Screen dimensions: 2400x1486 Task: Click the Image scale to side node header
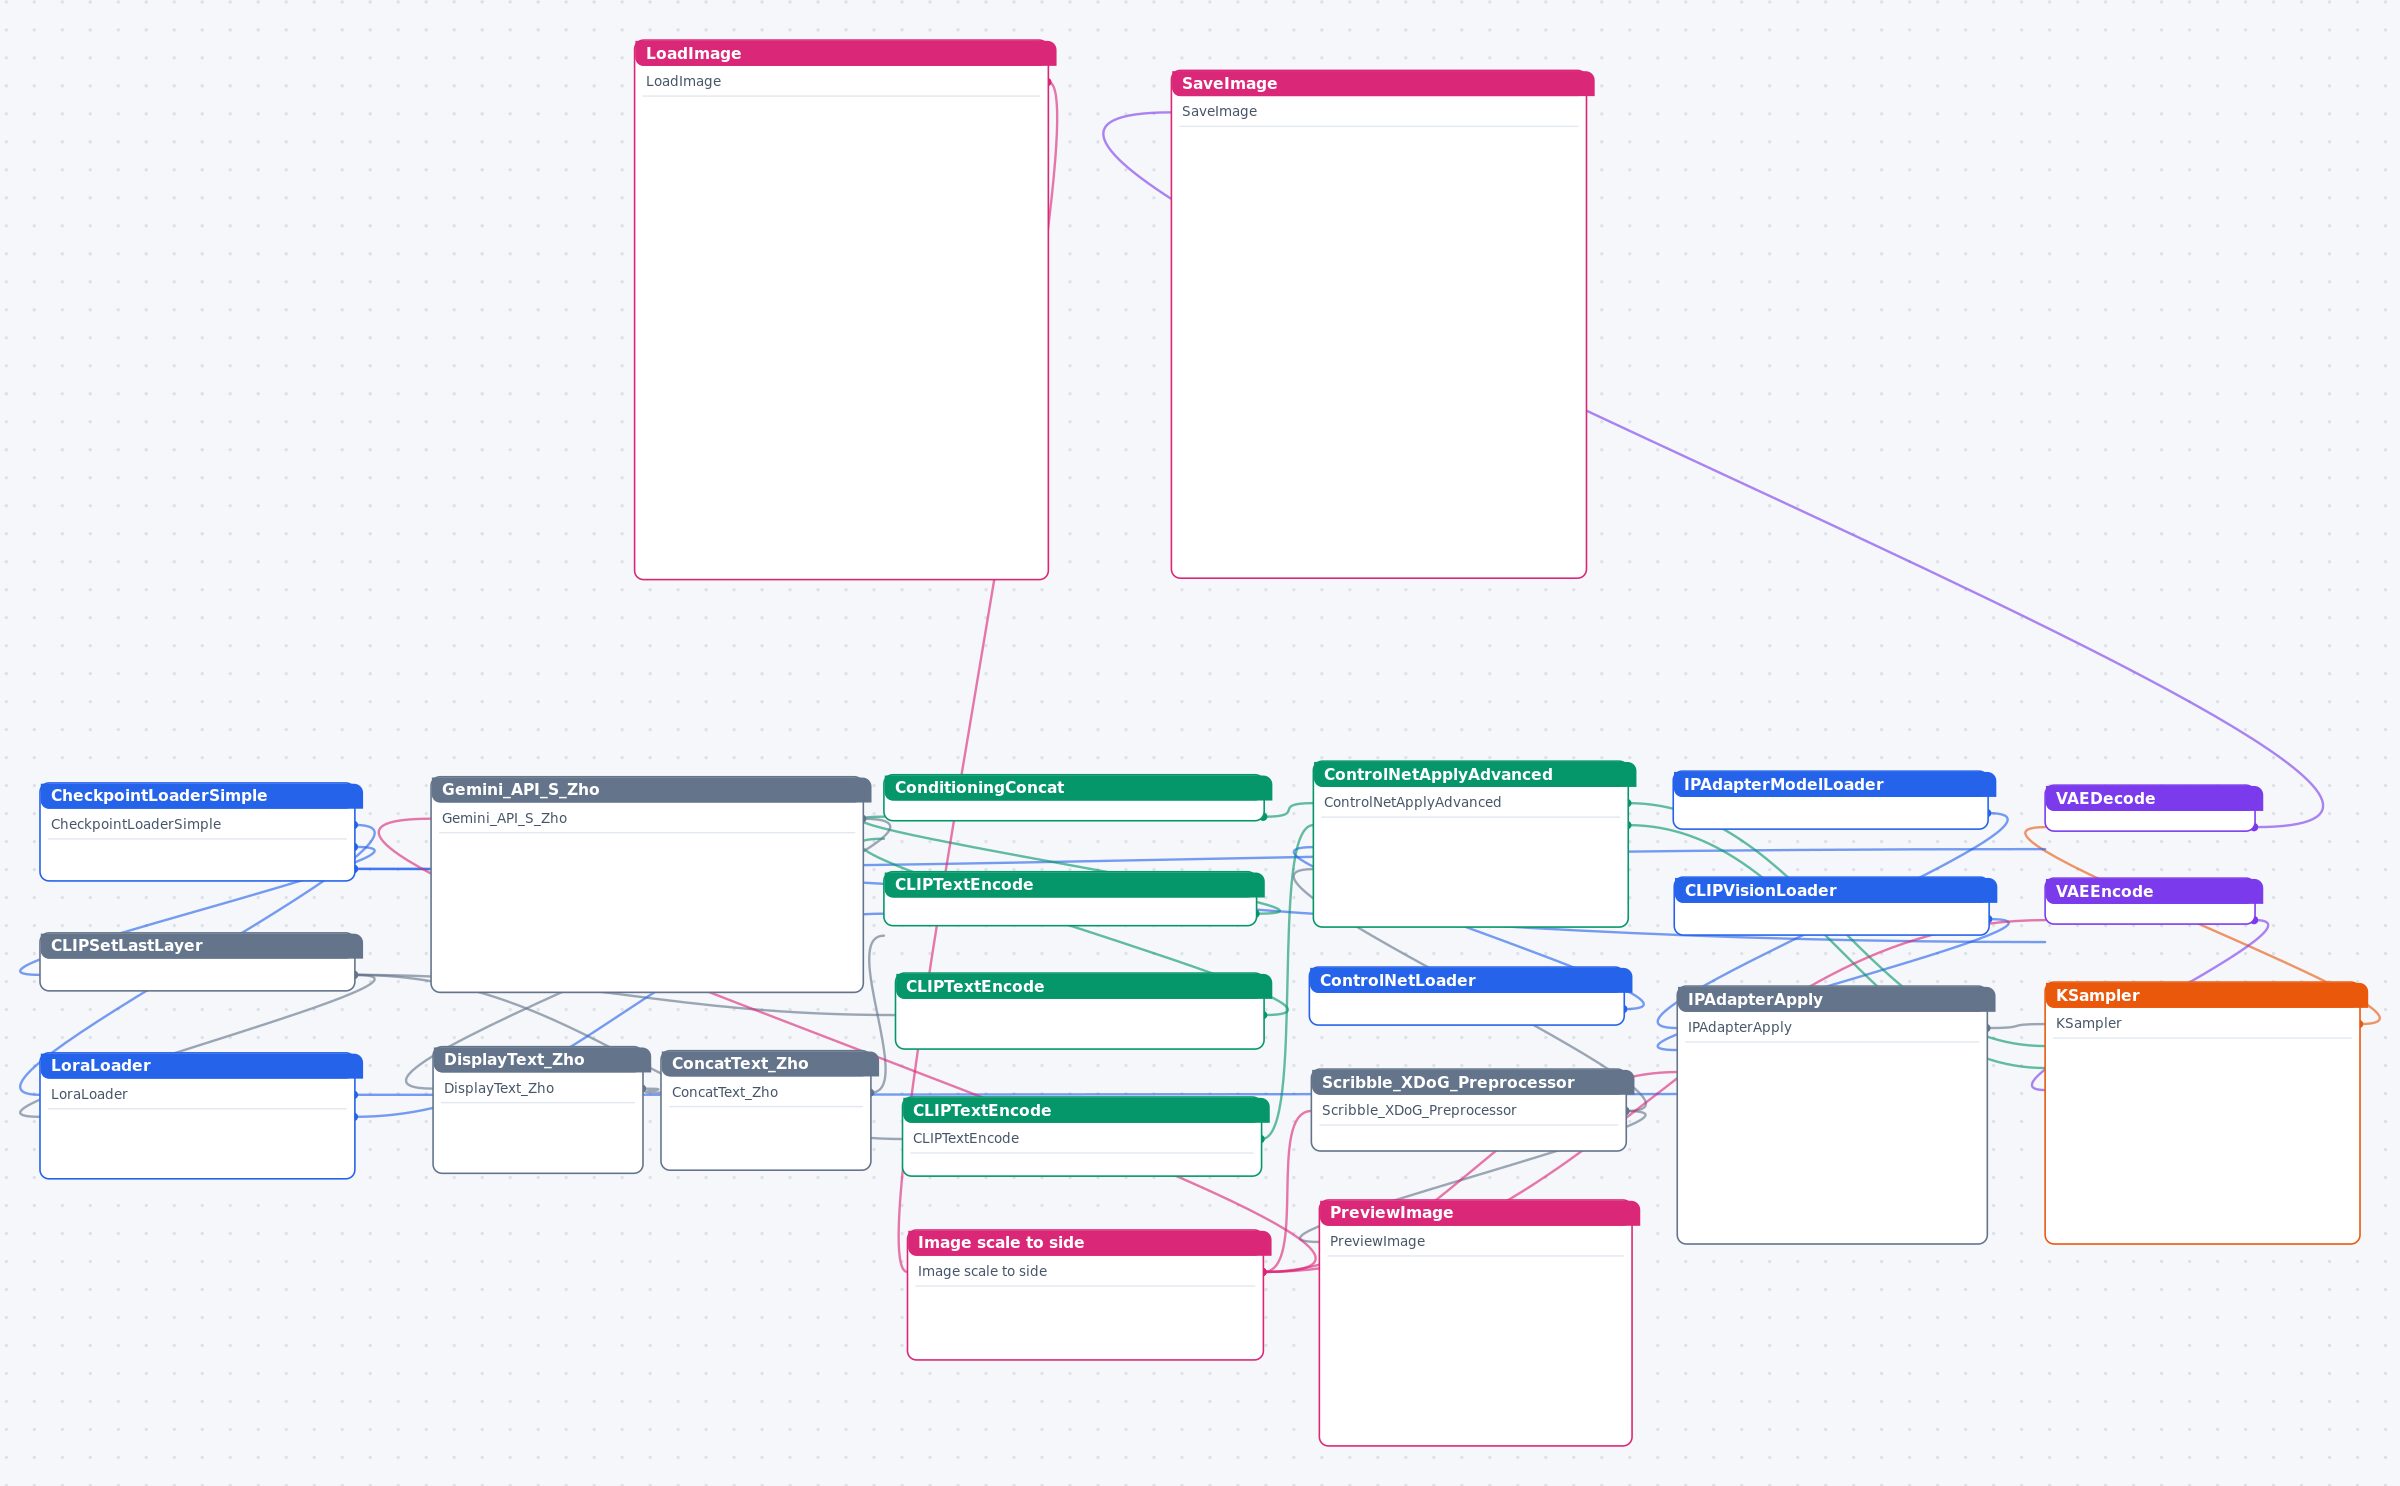[x=1089, y=1242]
